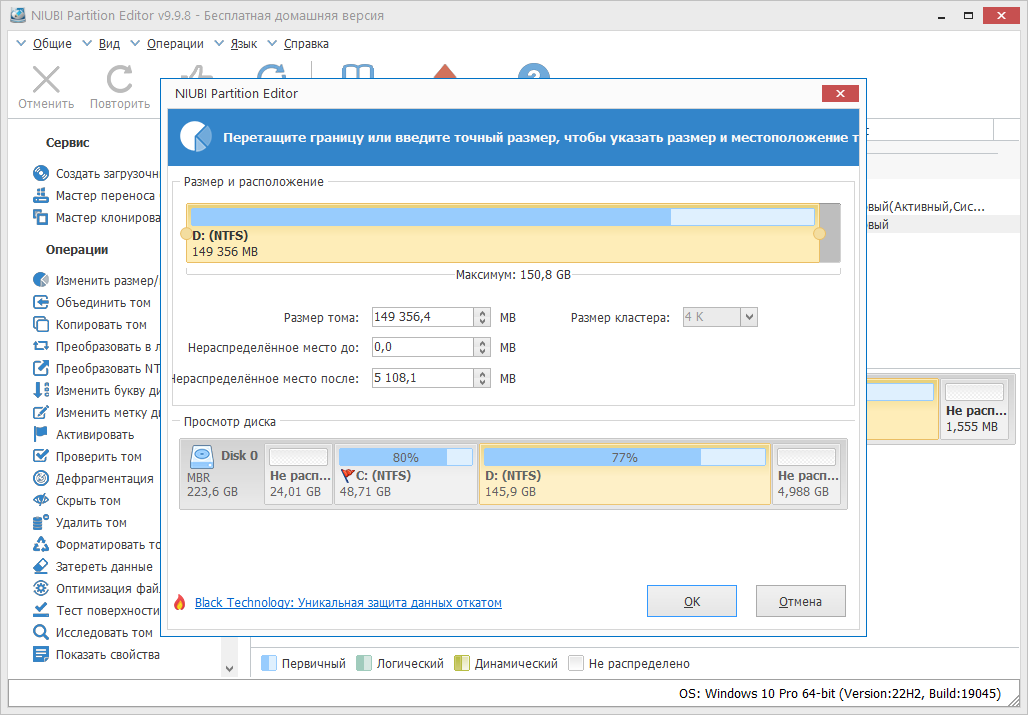
Task: Click the Отмена button
Action: pyautogui.click(x=801, y=601)
